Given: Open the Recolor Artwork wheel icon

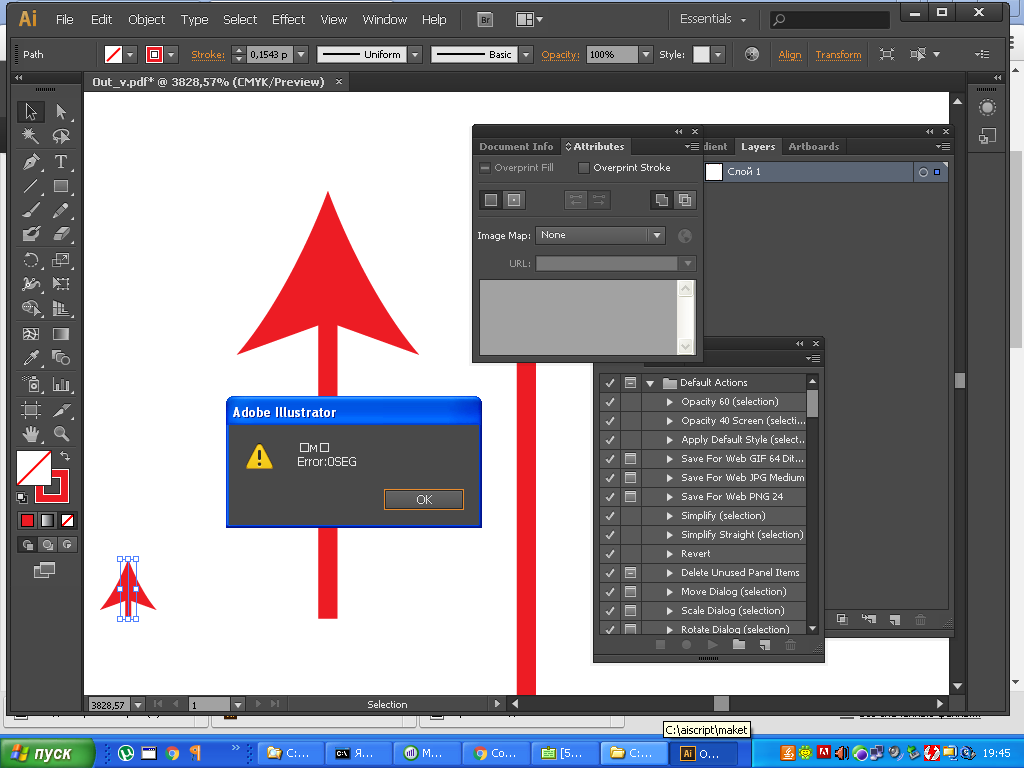Looking at the screenshot, I should tap(752, 54).
